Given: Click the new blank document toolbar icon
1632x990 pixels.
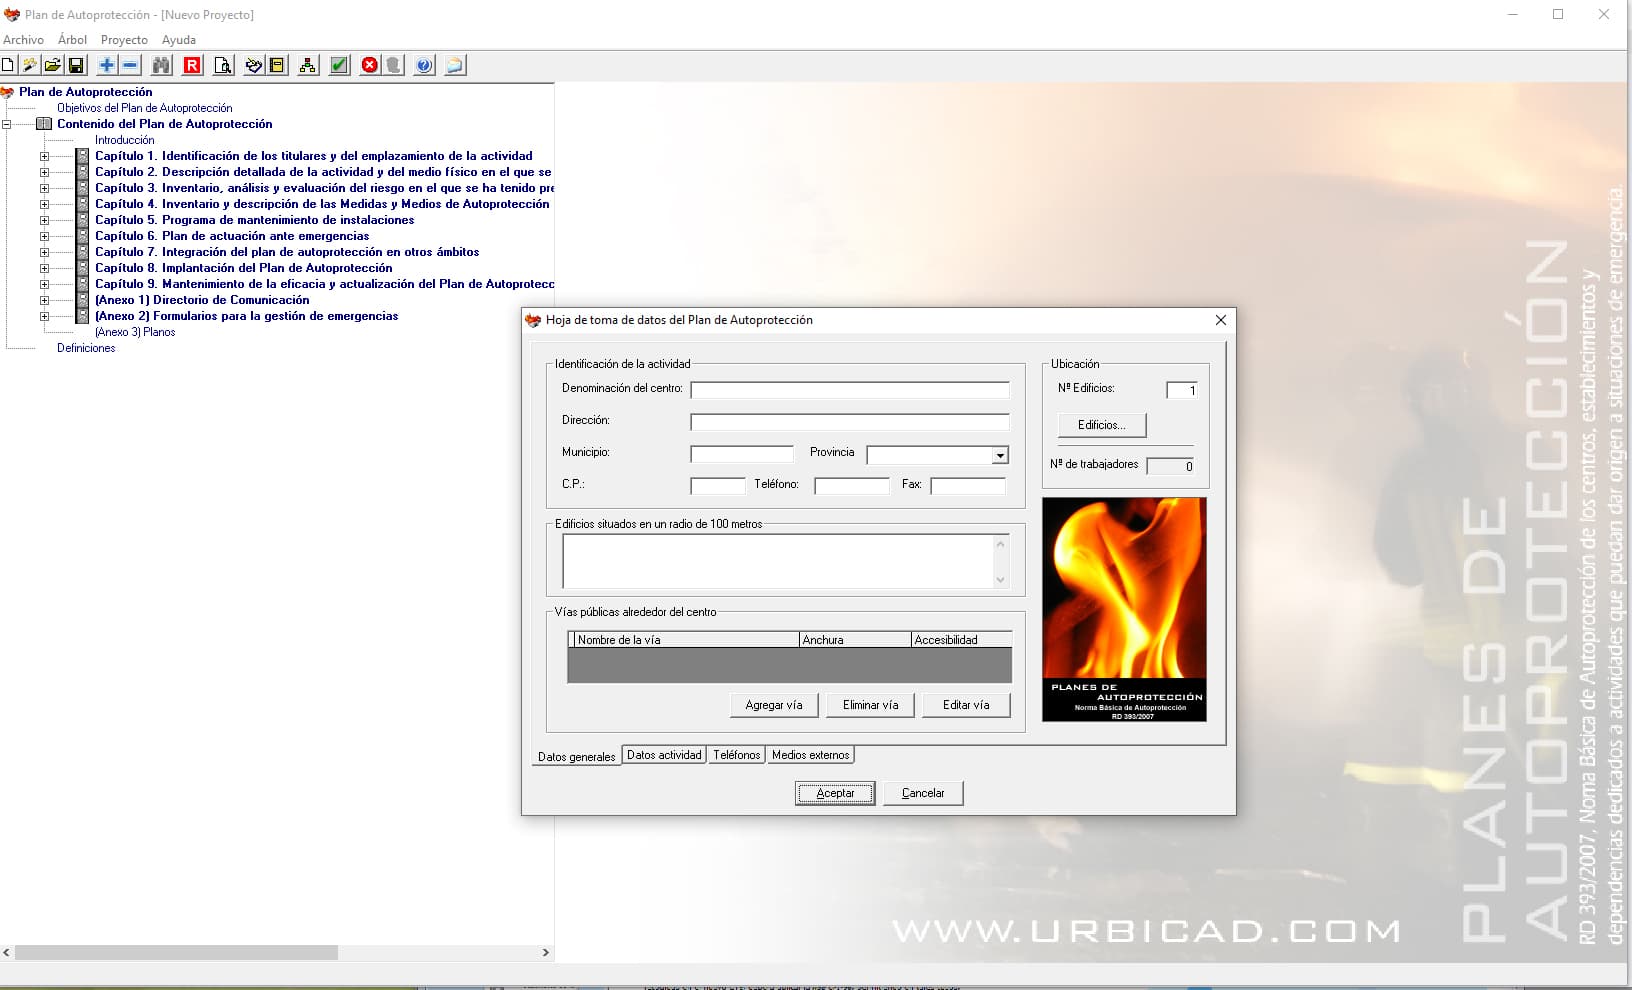Looking at the screenshot, I should pyautogui.click(x=7, y=65).
